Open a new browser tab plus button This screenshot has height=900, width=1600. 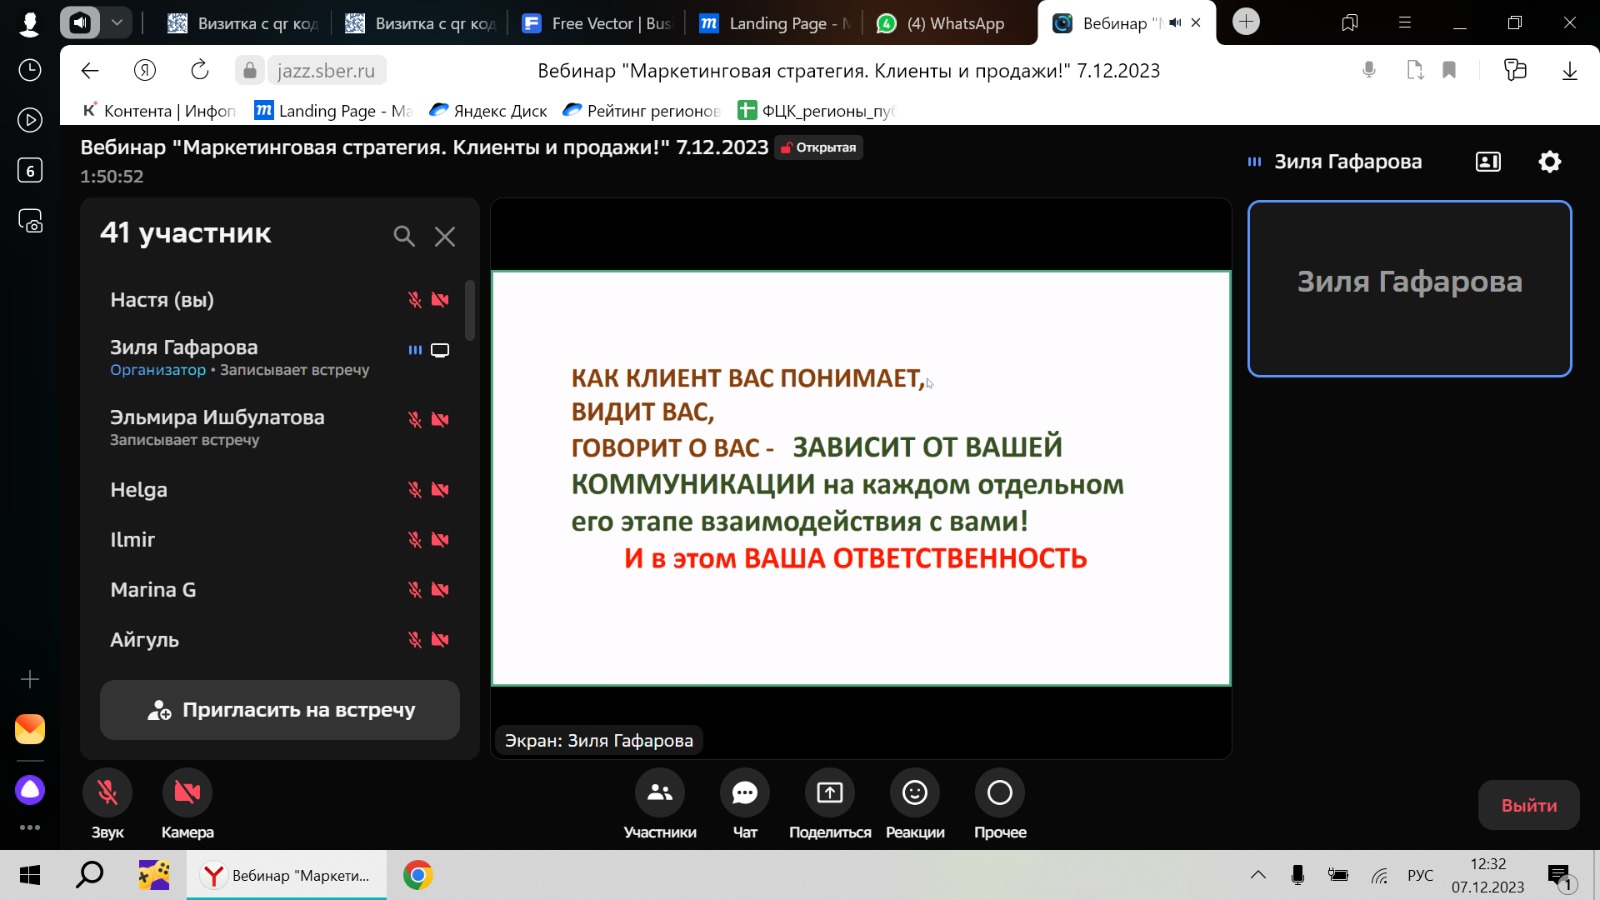1246,22
